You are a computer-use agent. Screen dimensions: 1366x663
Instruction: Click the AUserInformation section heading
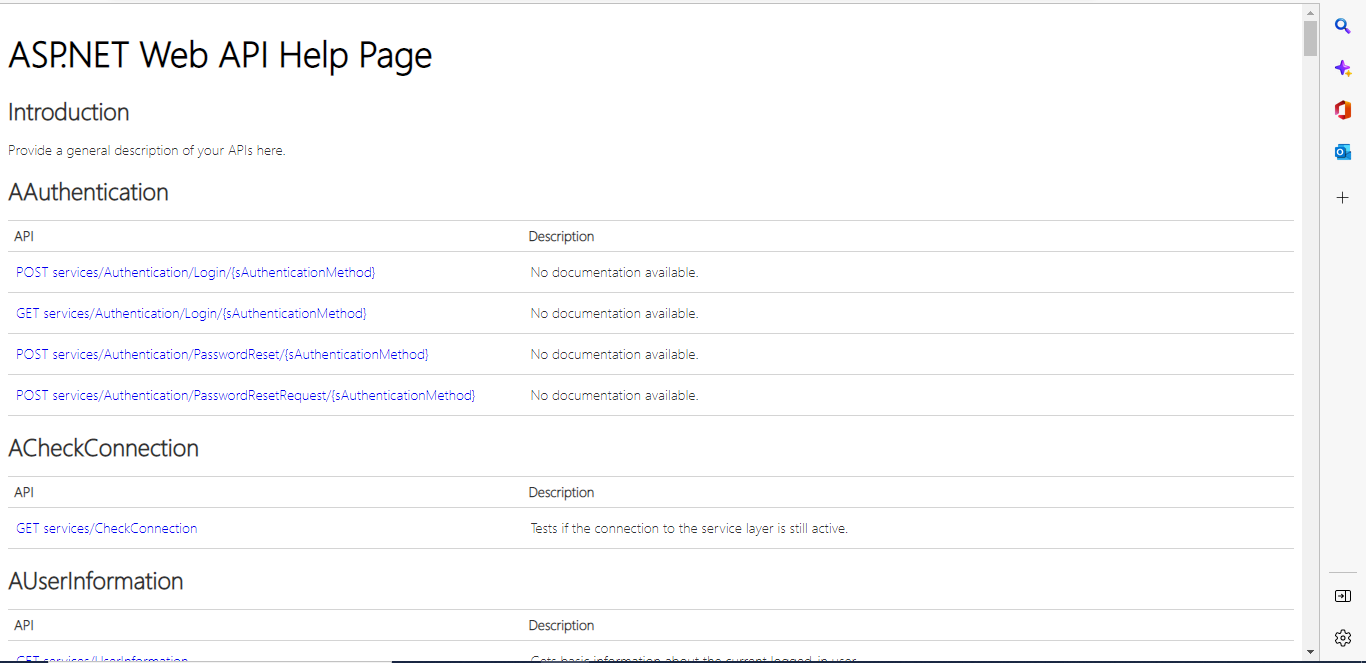(x=96, y=581)
